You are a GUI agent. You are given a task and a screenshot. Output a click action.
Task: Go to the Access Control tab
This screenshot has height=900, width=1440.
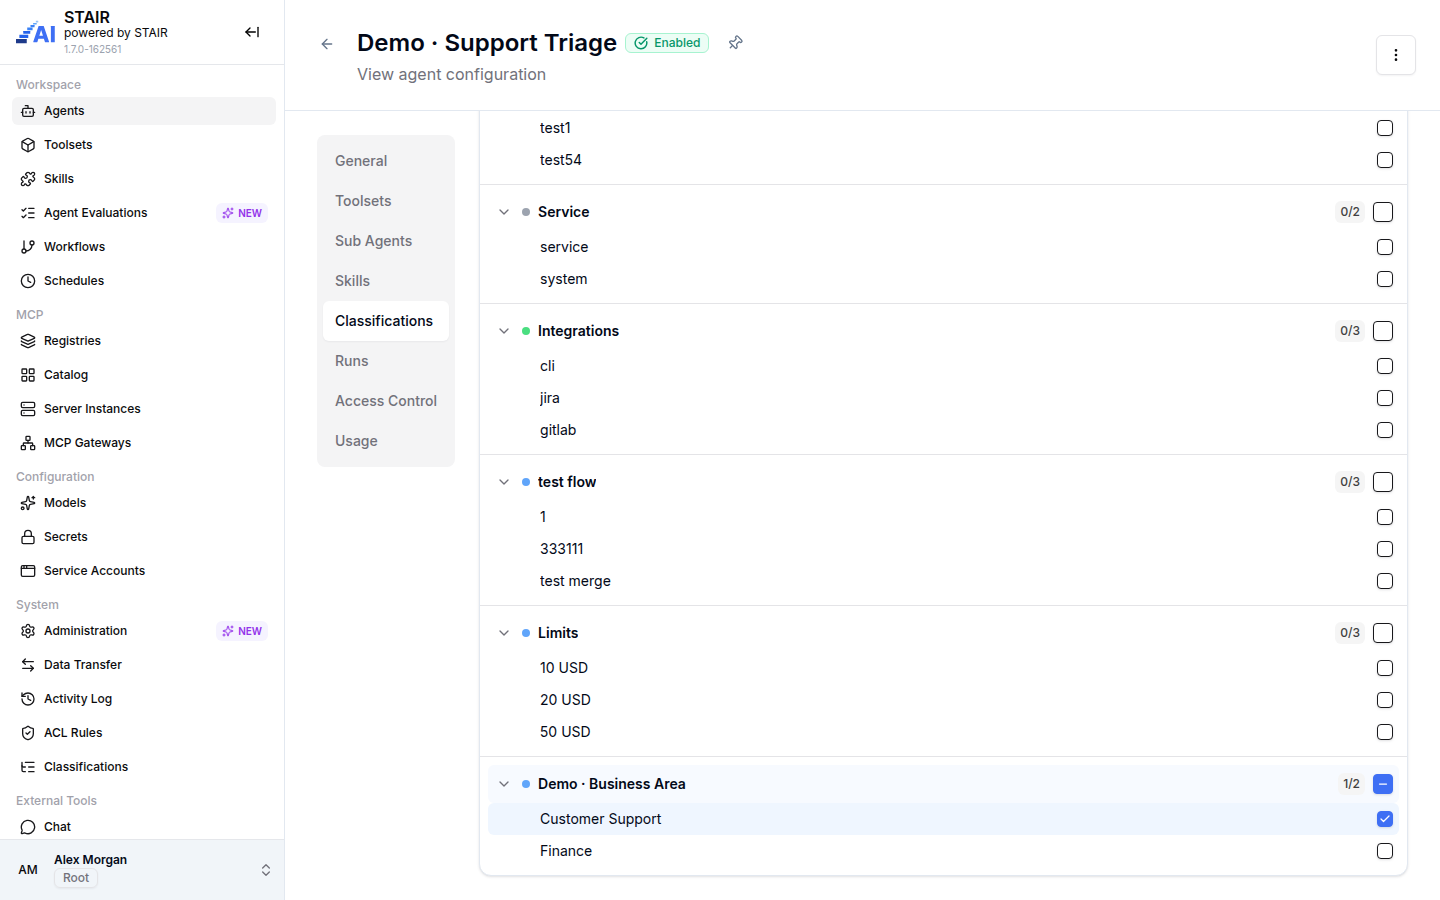[386, 401]
